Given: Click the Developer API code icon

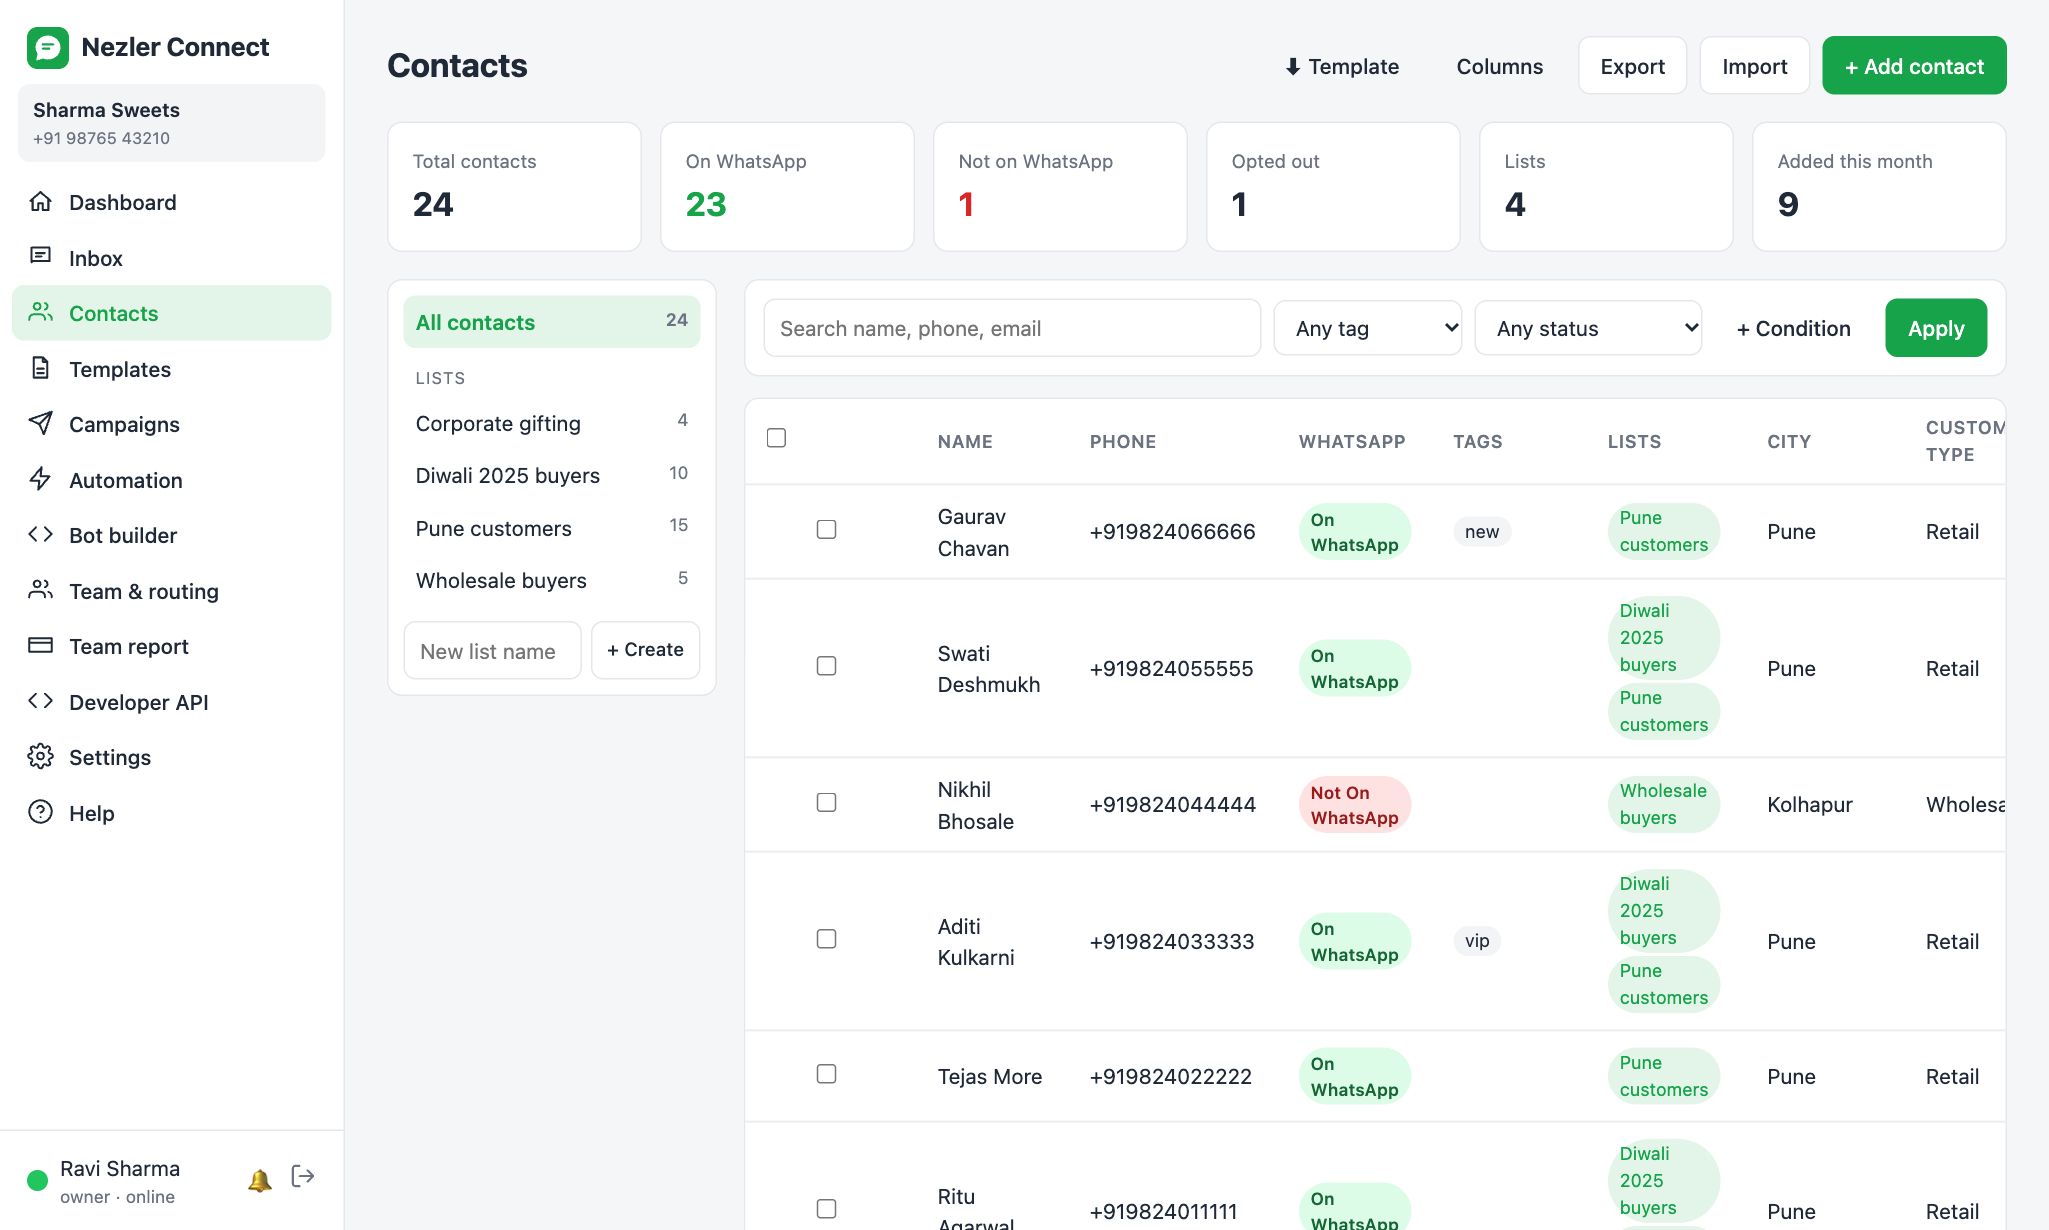Looking at the screenshot, I should (x=40, y=701).
